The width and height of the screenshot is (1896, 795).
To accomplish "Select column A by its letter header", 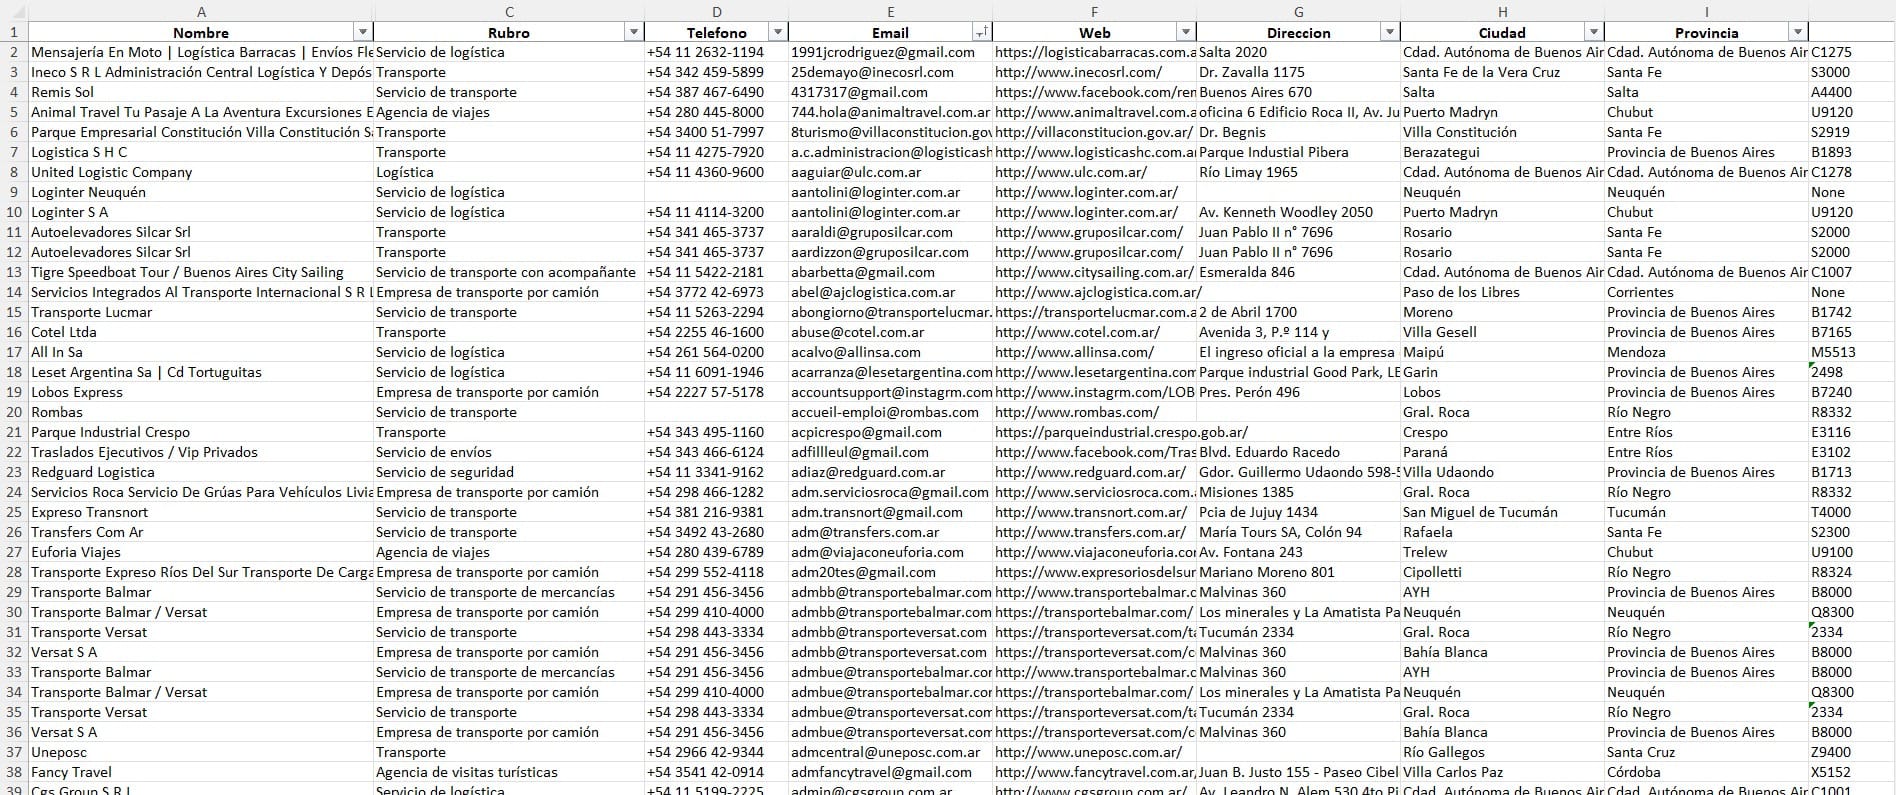I will tap(201, 11).
